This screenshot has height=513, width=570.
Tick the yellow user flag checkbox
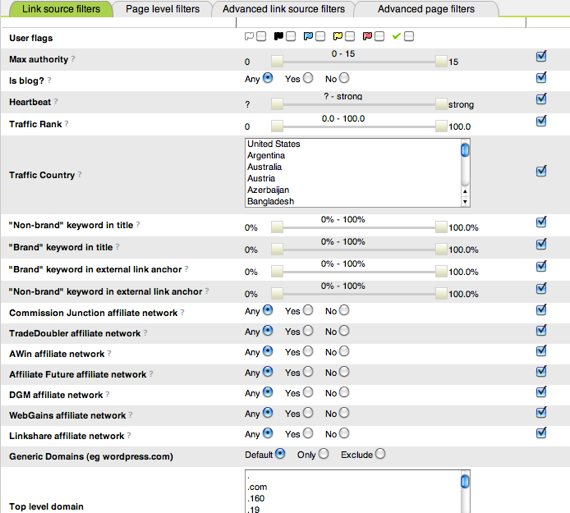pos(350,36)
